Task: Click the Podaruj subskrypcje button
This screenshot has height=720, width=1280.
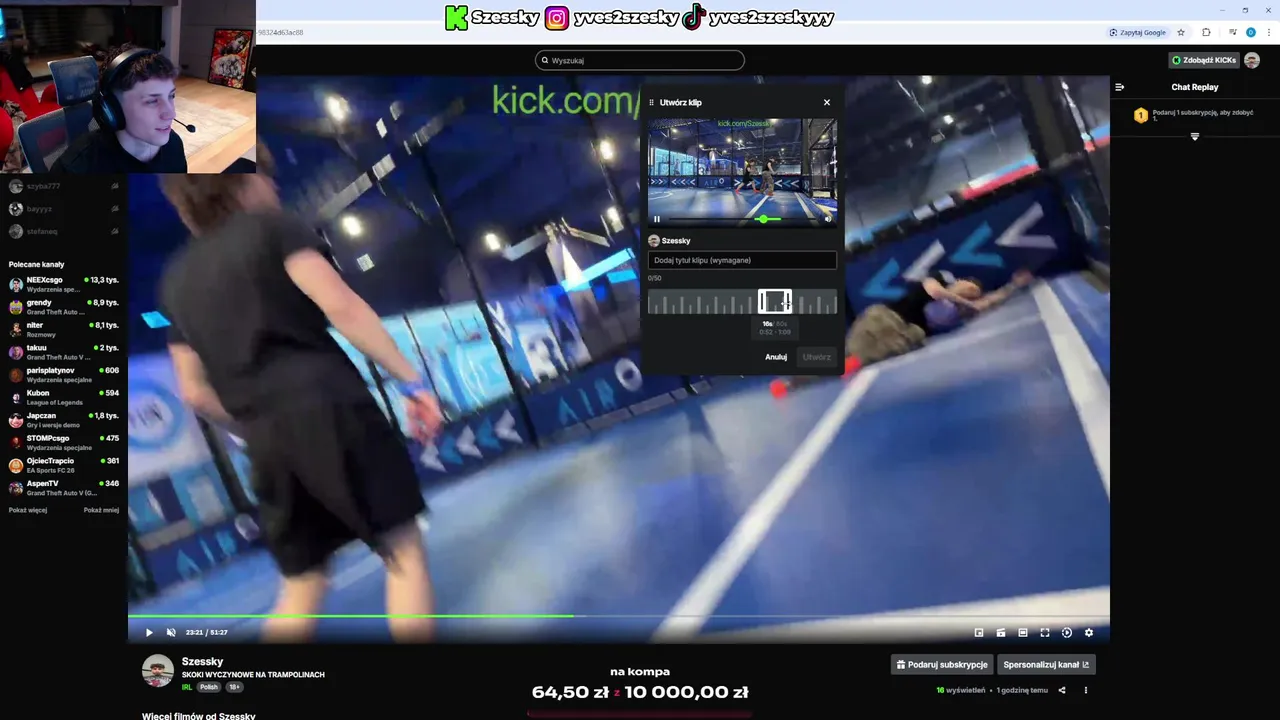Action: 941,664
